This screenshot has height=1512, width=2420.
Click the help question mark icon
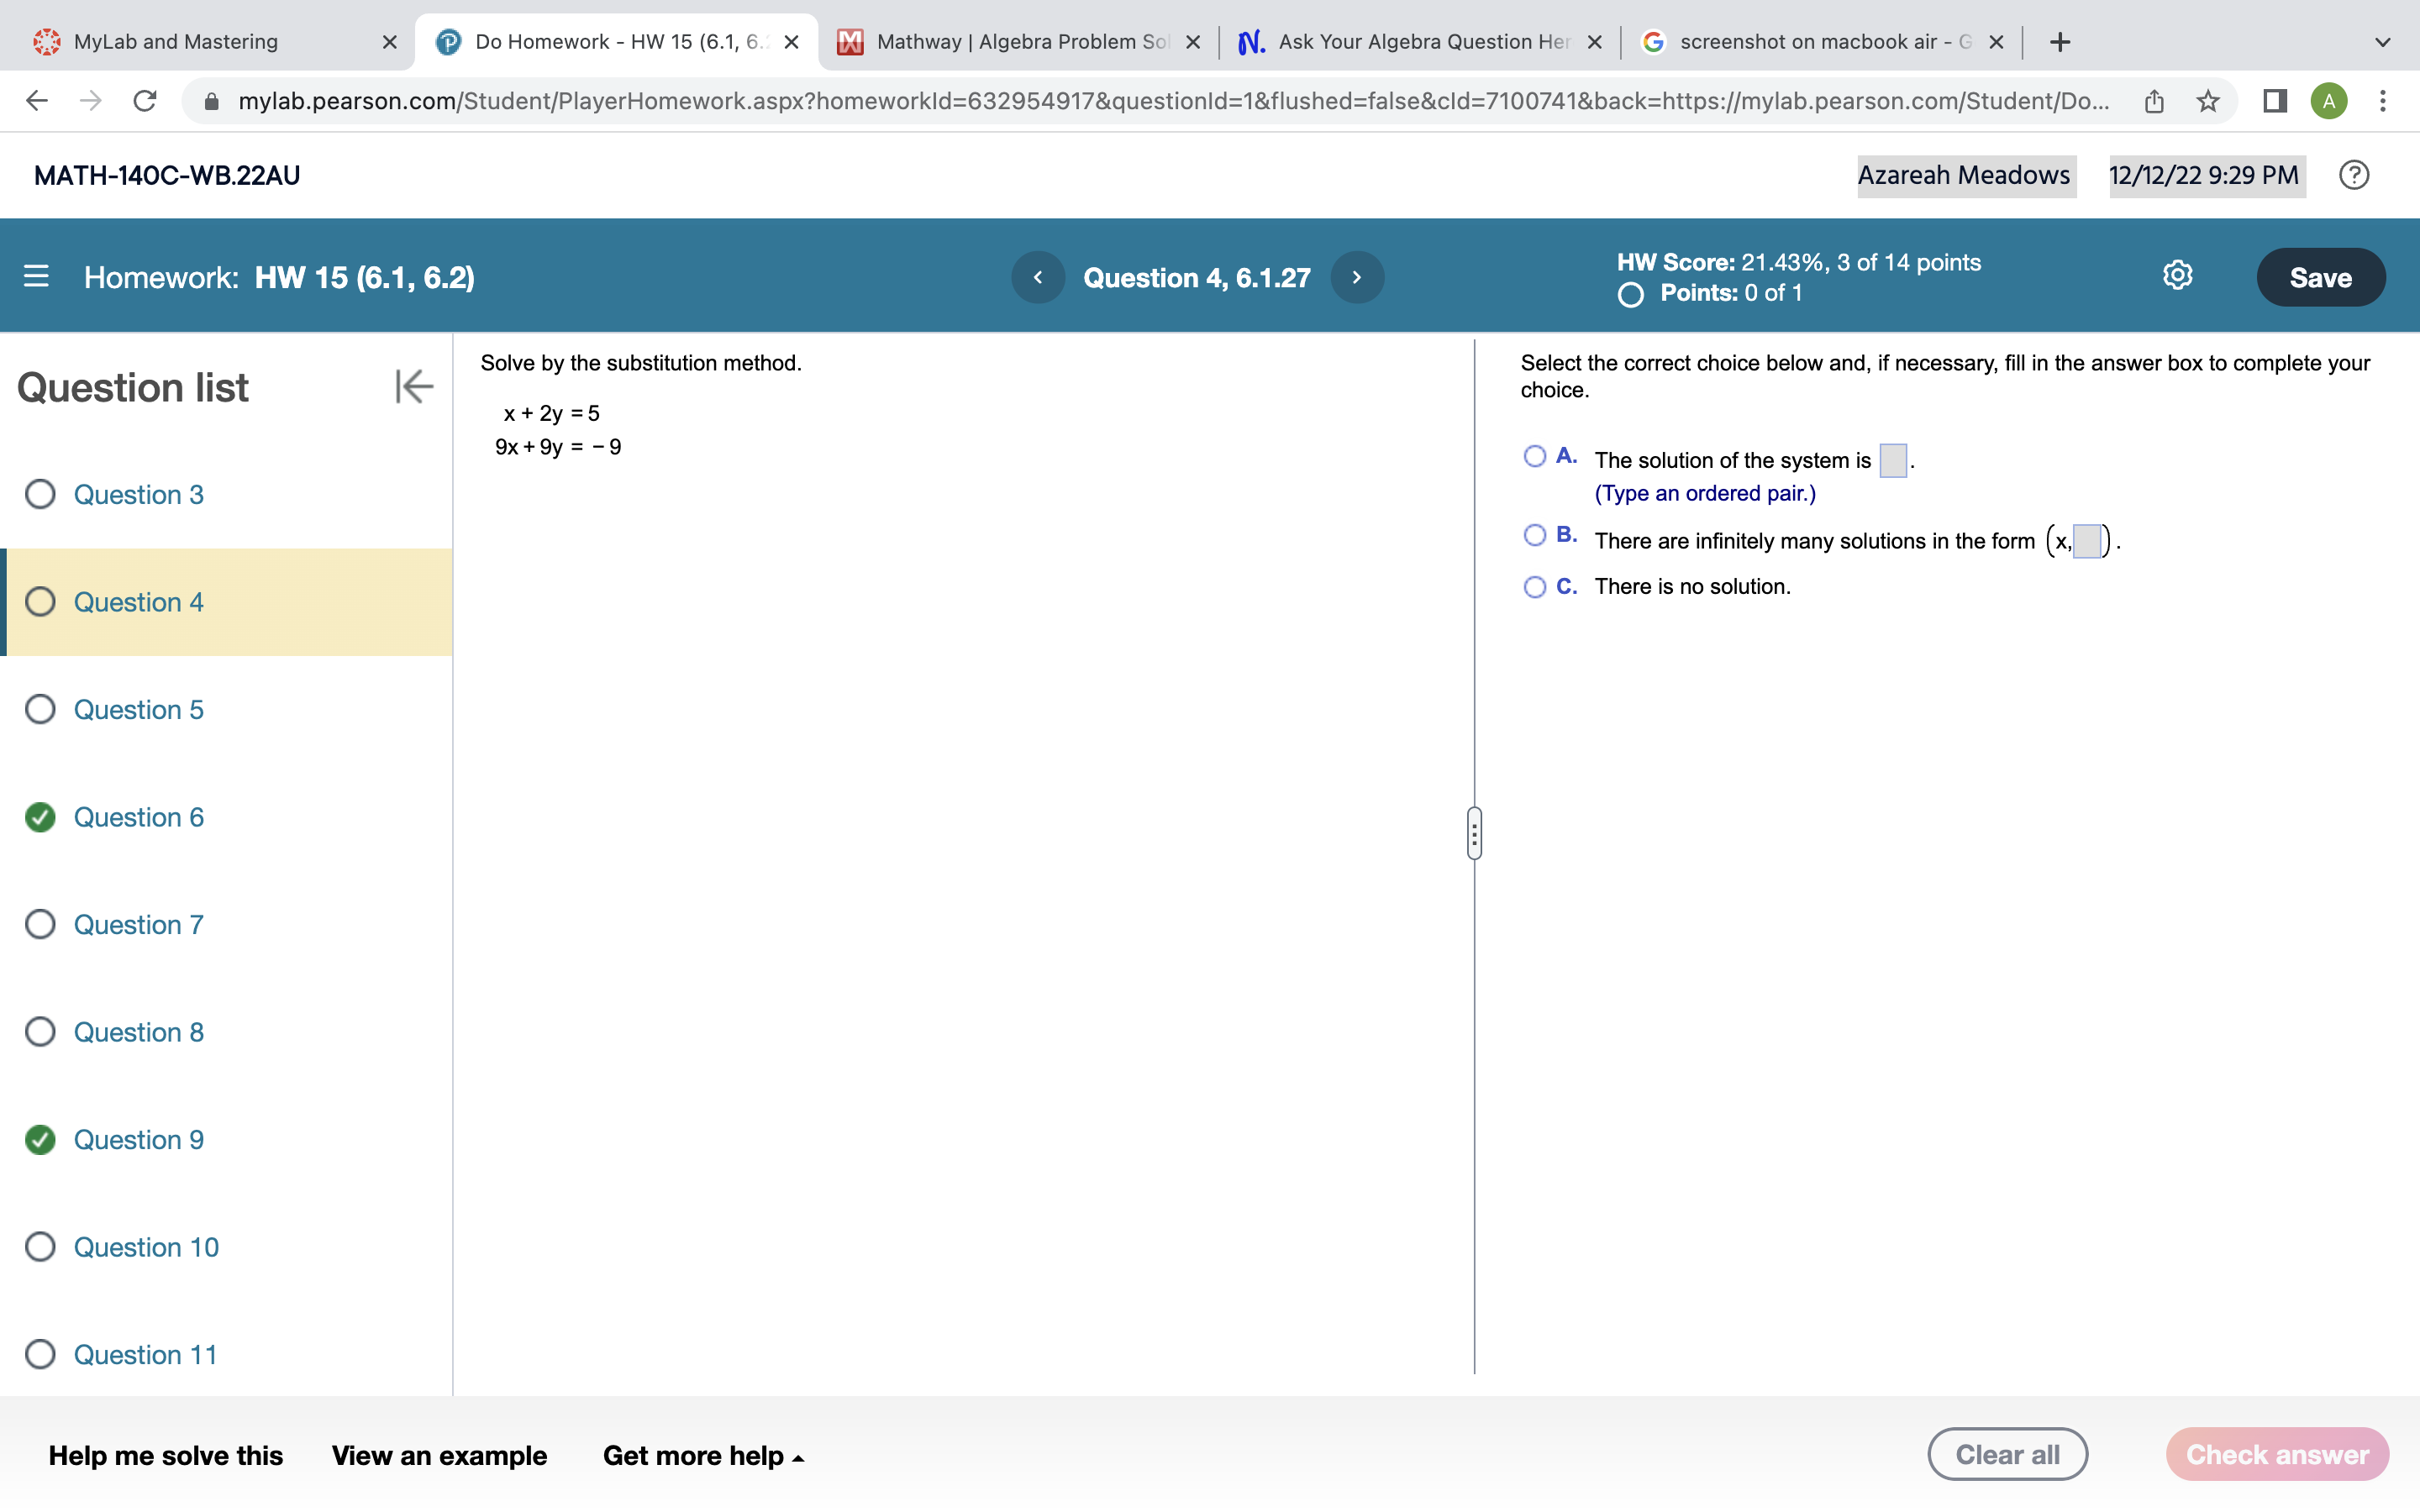(x=2354, y=175)
